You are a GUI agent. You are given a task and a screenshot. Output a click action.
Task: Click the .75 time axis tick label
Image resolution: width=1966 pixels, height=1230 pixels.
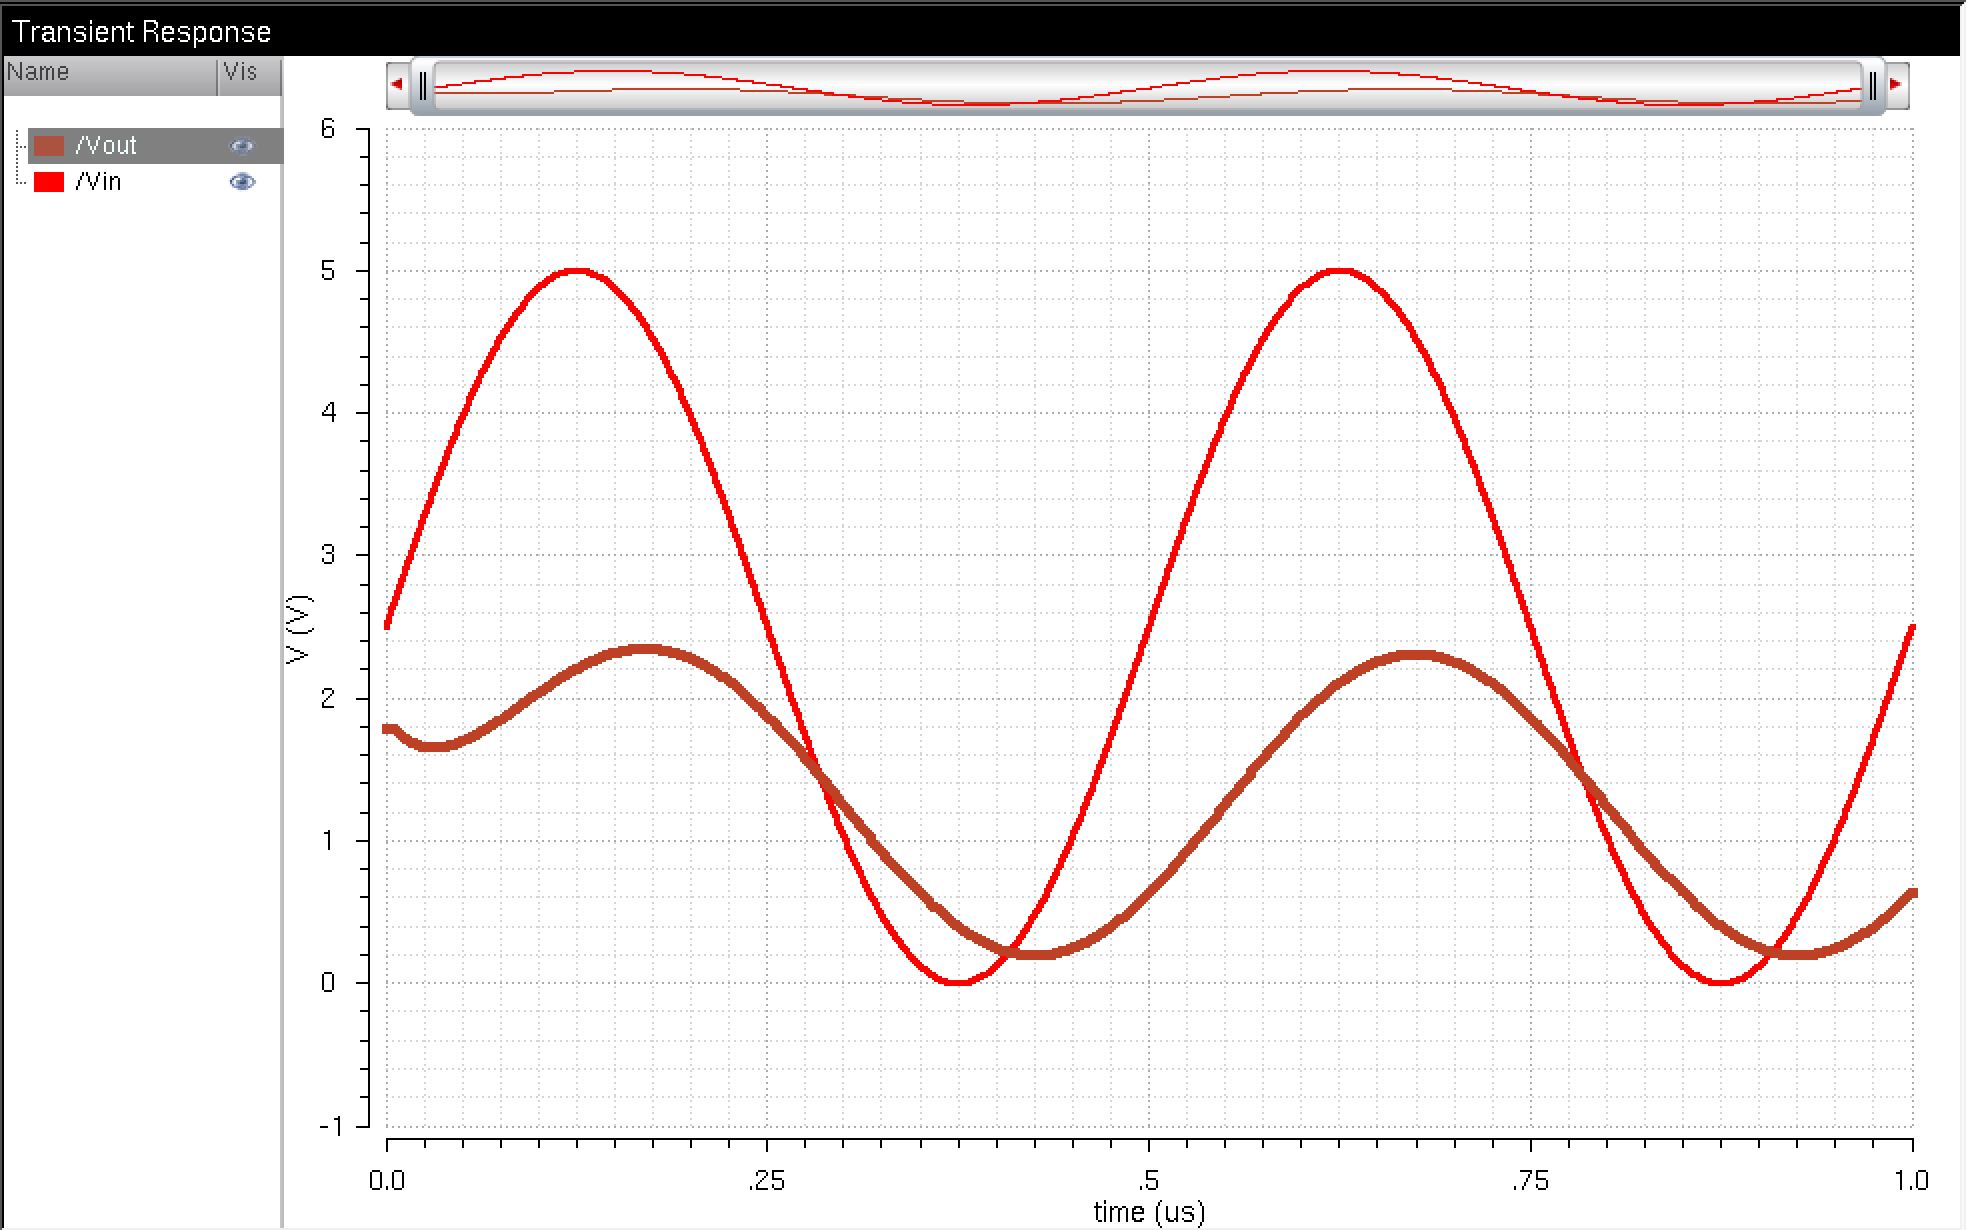point(1530,1181)
